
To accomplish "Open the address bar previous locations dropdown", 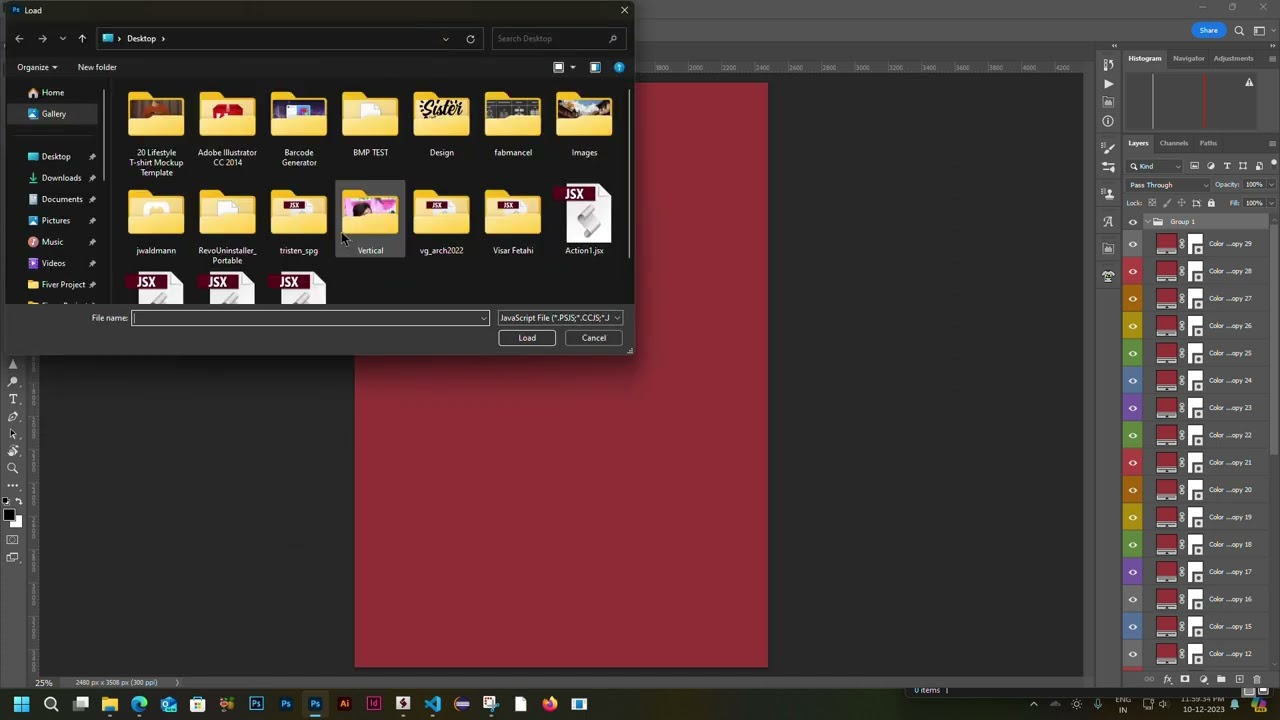I will pyautogui.click(x=446, y=39).
